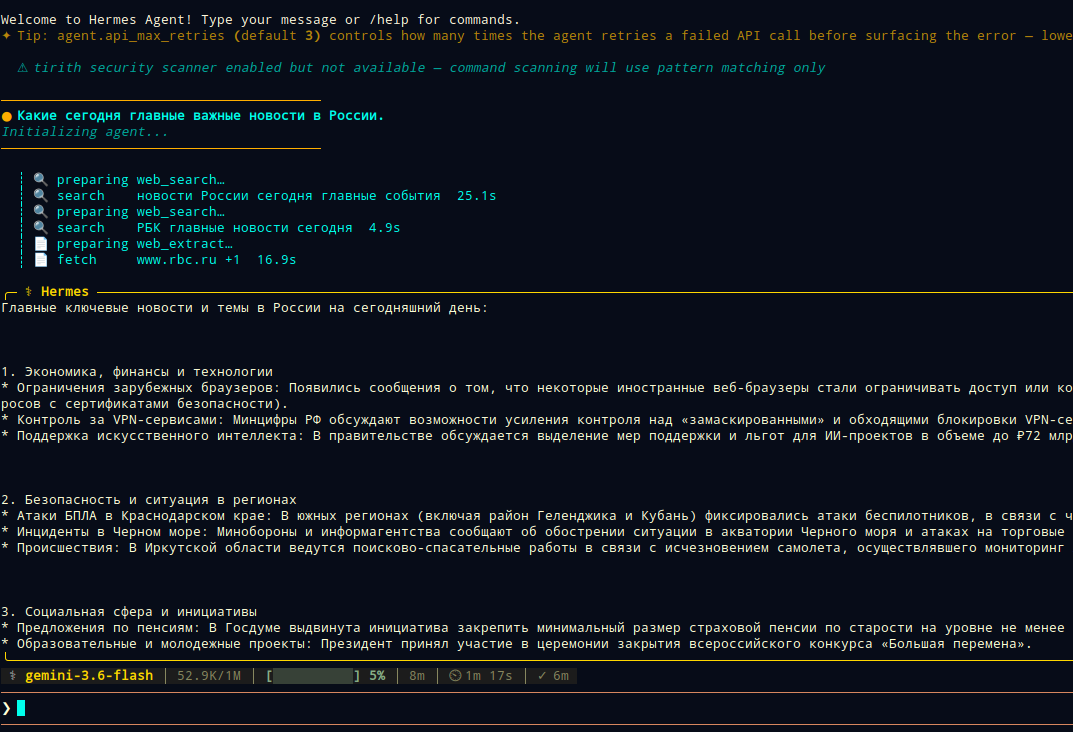
Task: Click the document icon next to 'fetch www.rbc.ru'
Action: (x=41, y=260)
